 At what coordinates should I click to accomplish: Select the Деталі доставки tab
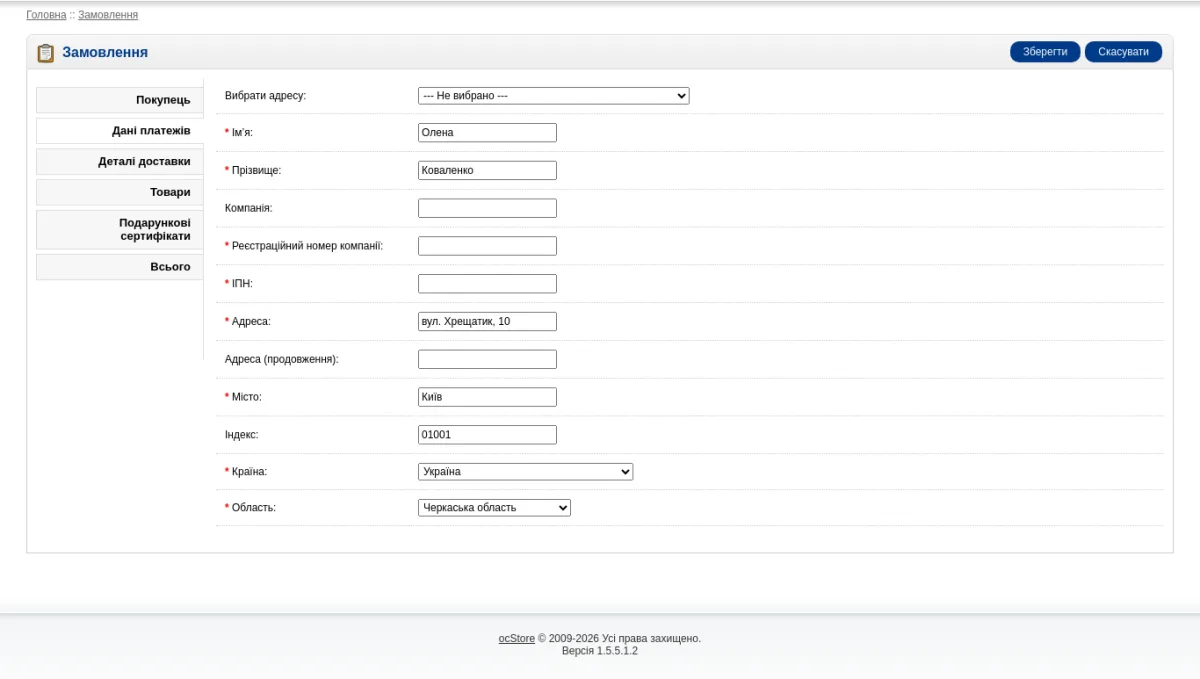tap(120, 161)
